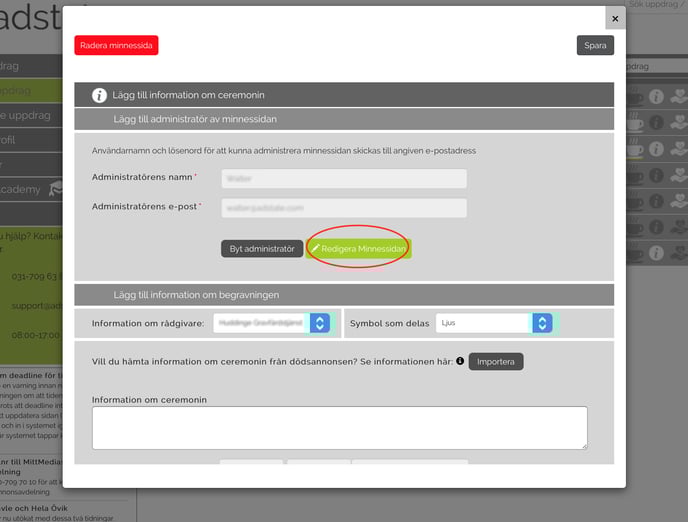This screenshot has width=688, height=522.
Task: Click Sök uppdrag search field in background
Action: coord(657,5)
